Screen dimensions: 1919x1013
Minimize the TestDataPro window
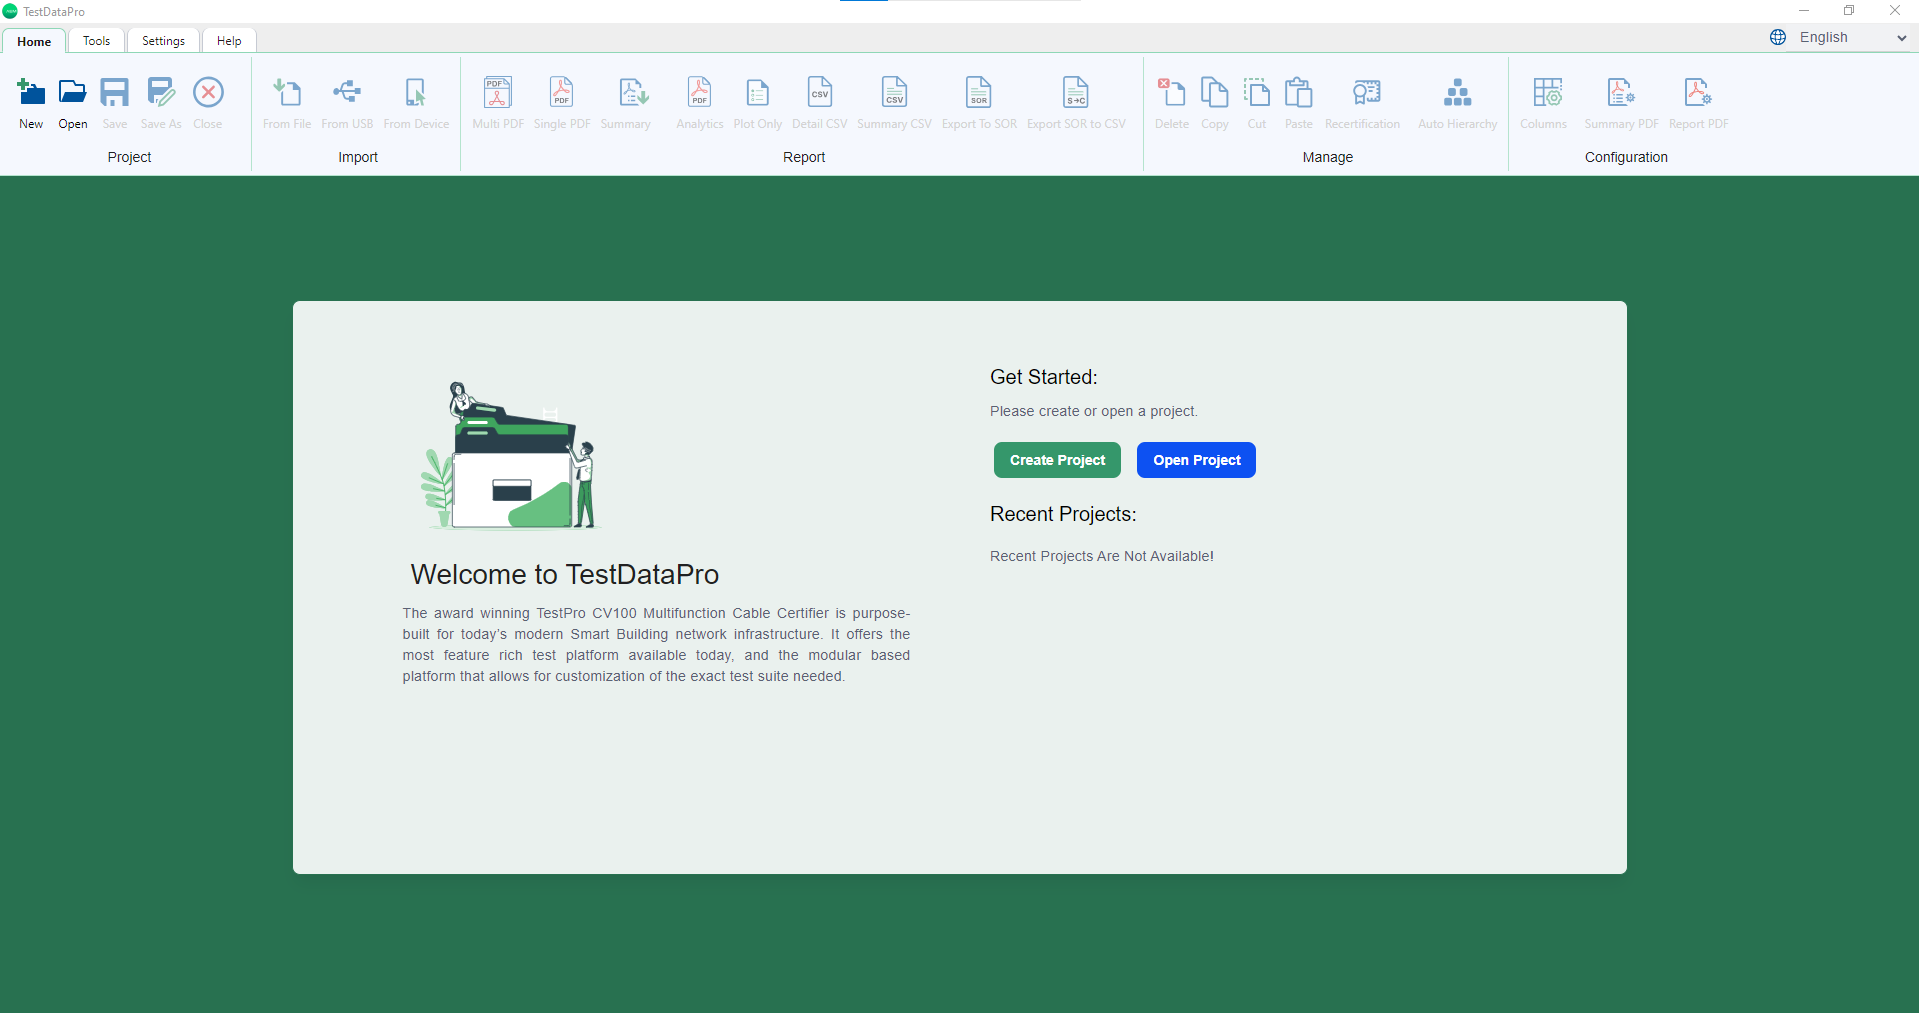pyautogui.click(x=1804, y=11)
